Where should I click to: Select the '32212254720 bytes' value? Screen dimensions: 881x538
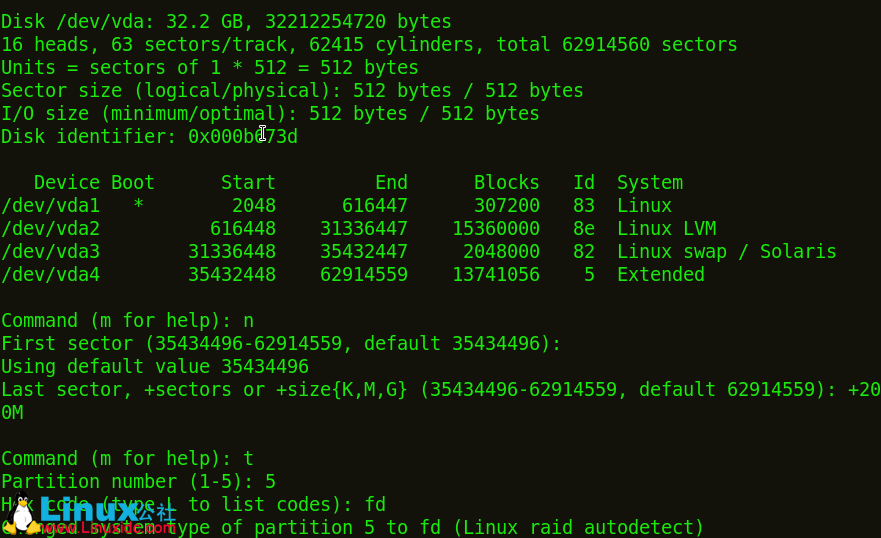point(358,22)
